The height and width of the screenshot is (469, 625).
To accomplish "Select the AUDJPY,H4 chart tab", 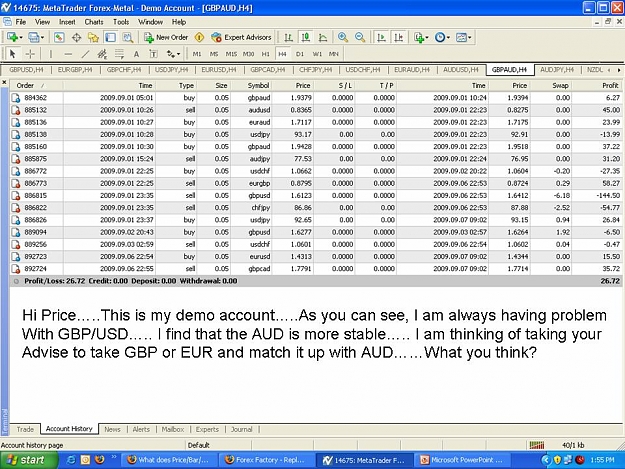I will tap(557, 70).
